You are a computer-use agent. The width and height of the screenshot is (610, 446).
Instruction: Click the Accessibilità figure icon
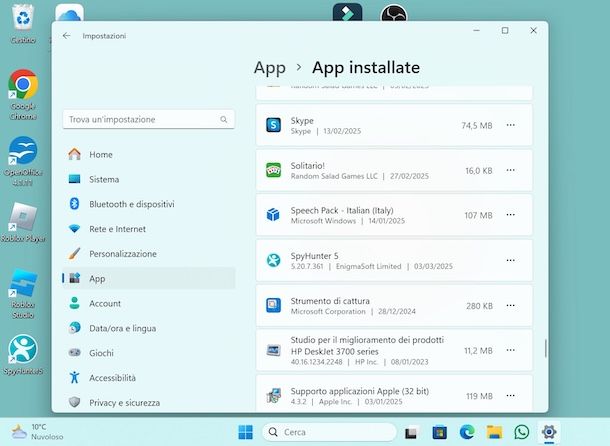74,378
